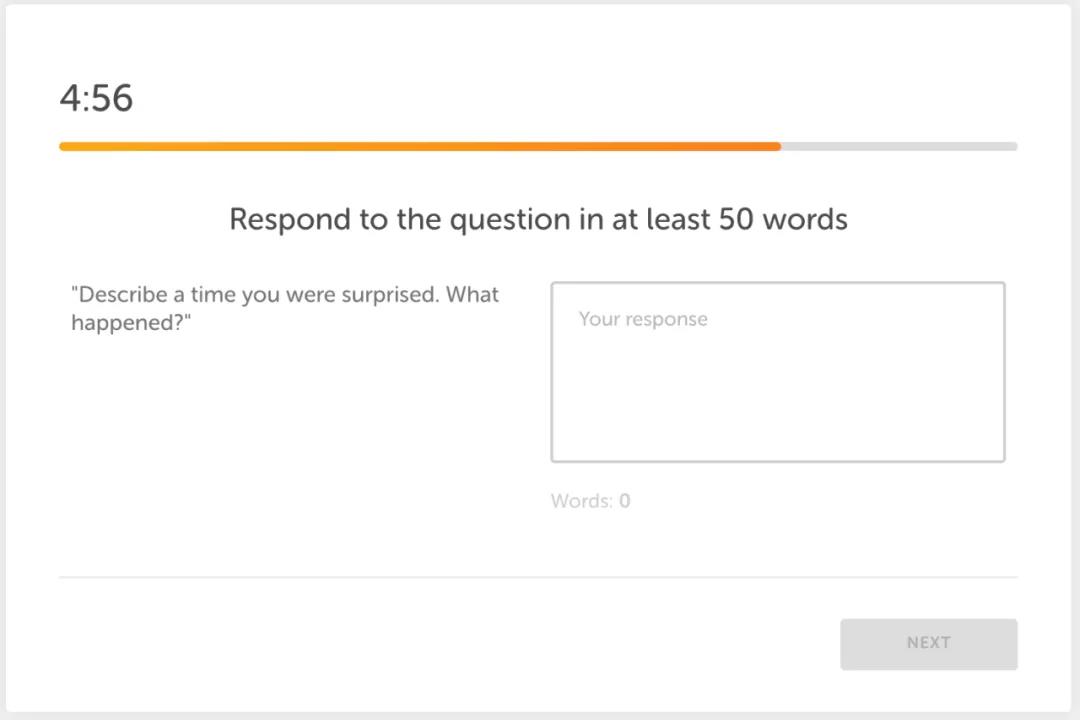Image resolution: width=1080 pixels, height=720 pixels.
Task: Click the gray unfilled section of progress bar
Action: coord(899,146)
